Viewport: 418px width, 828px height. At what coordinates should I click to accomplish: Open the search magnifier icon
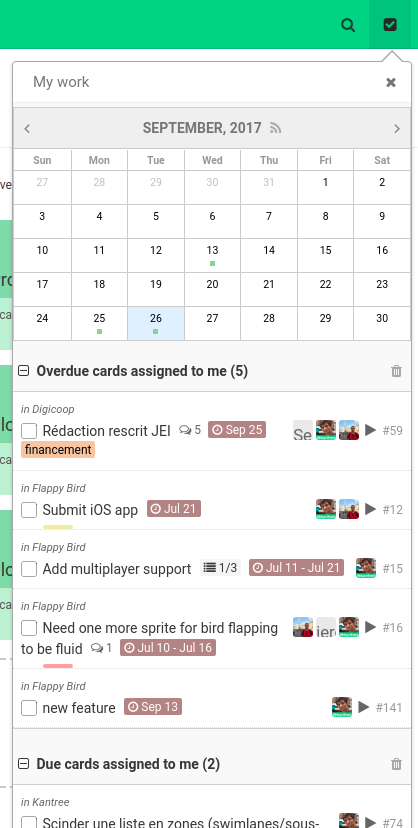(348, 25)
